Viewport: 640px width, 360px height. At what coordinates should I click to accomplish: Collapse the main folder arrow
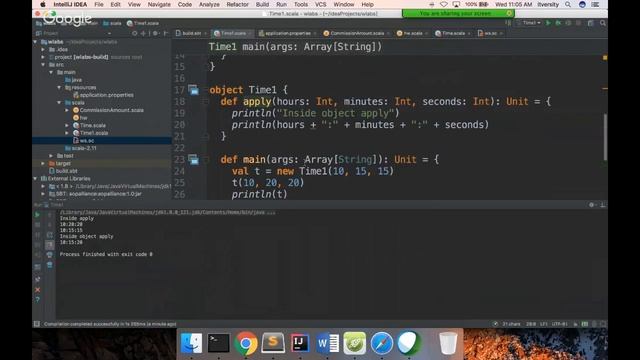coord(51,72)
